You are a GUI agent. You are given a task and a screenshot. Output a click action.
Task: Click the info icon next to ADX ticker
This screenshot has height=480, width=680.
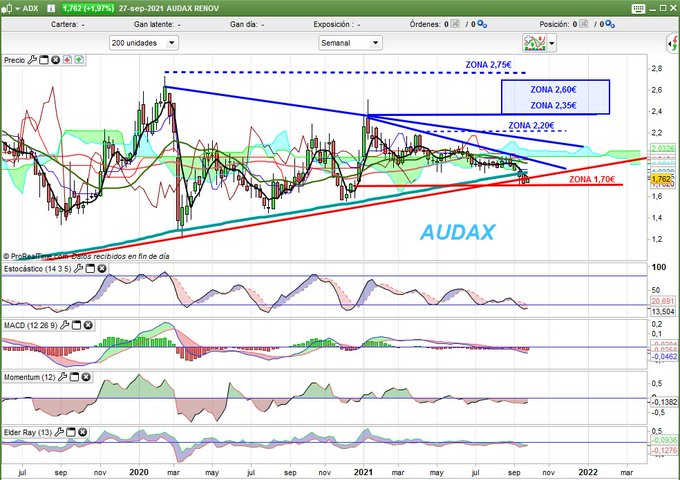tap(51, 8)
